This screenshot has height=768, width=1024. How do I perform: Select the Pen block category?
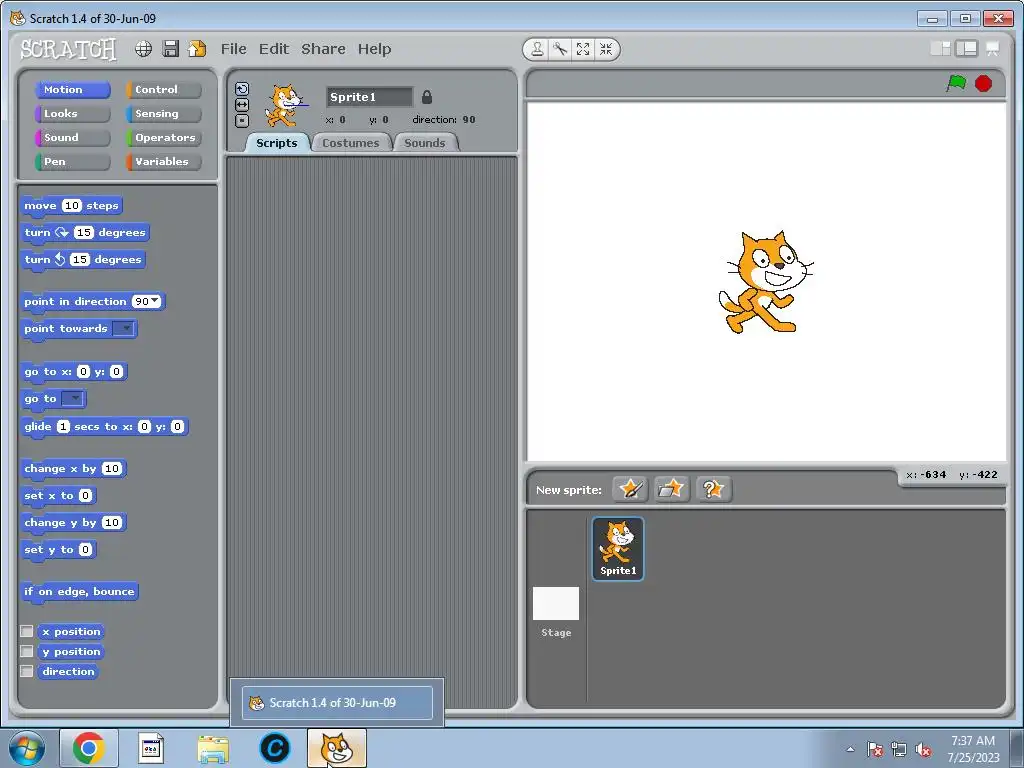[x=72, y=162]
